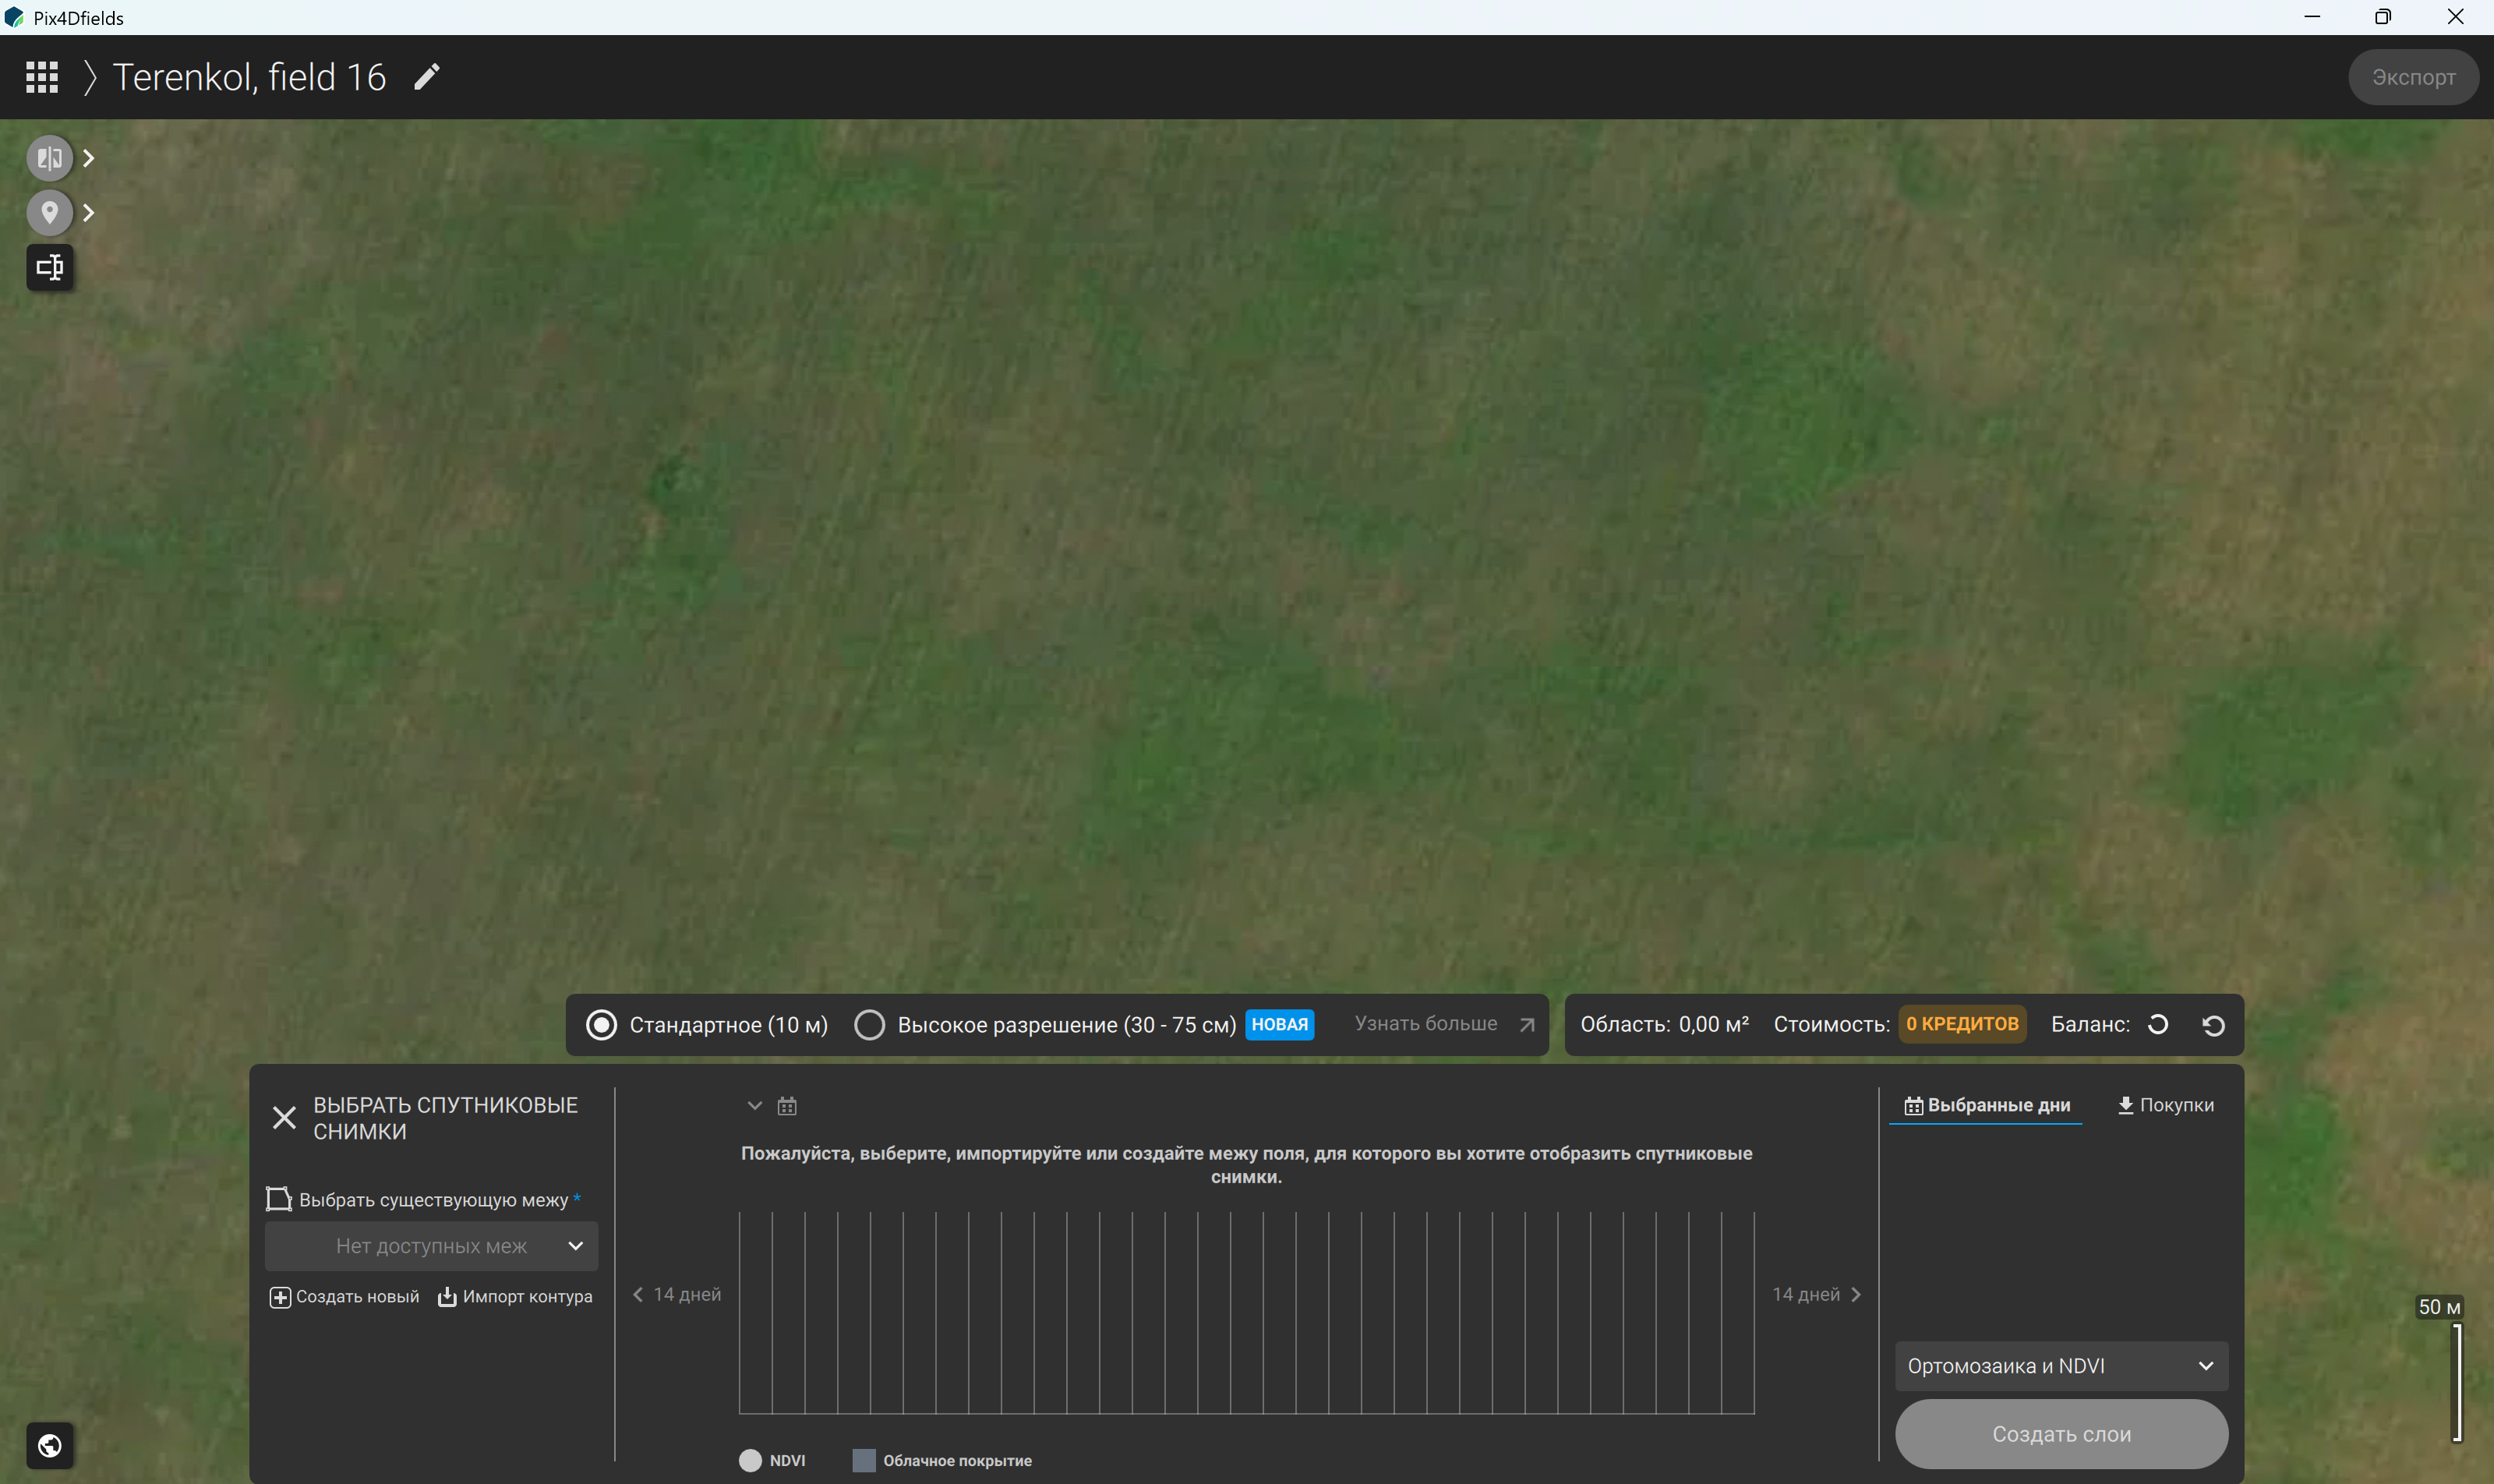This screenshot has width=2494, height=1484.
Task: Click the 'НОВАЯ' badge
Action: pos(1279,1024)
